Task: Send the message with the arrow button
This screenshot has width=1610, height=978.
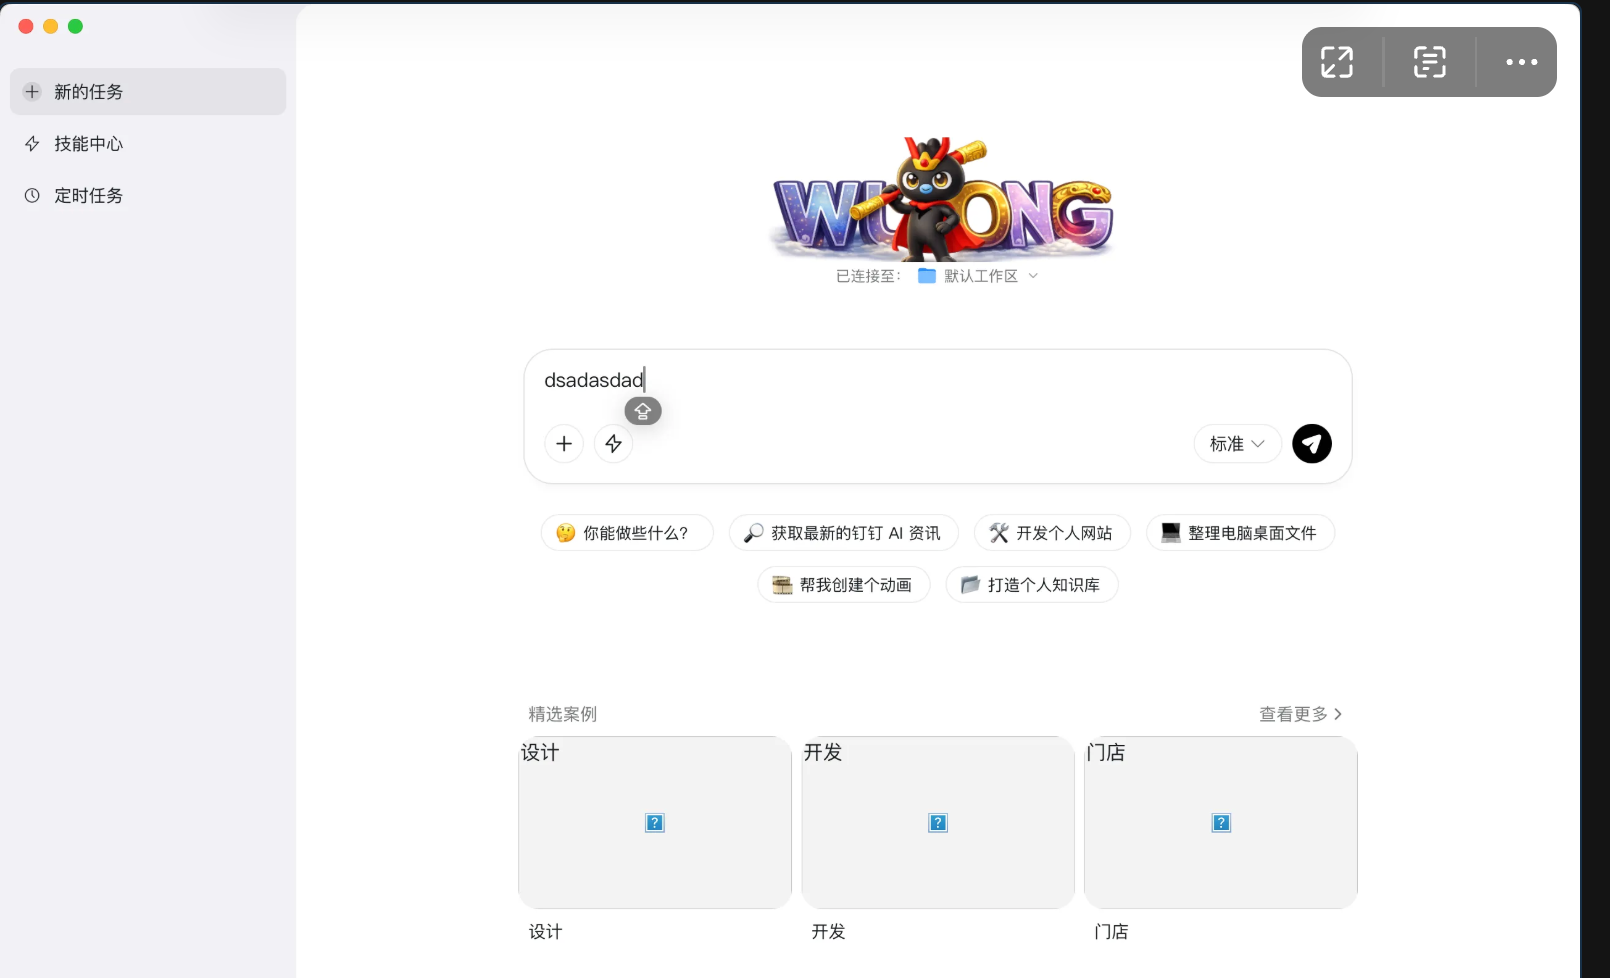Action: 1312,444
